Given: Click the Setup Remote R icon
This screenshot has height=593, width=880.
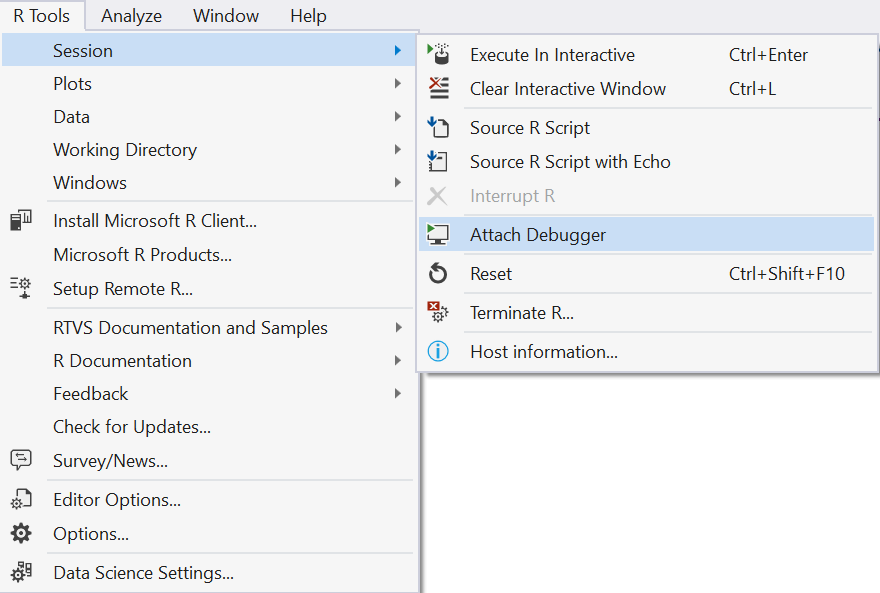Looking at the screenshot, I should (21, 288).
